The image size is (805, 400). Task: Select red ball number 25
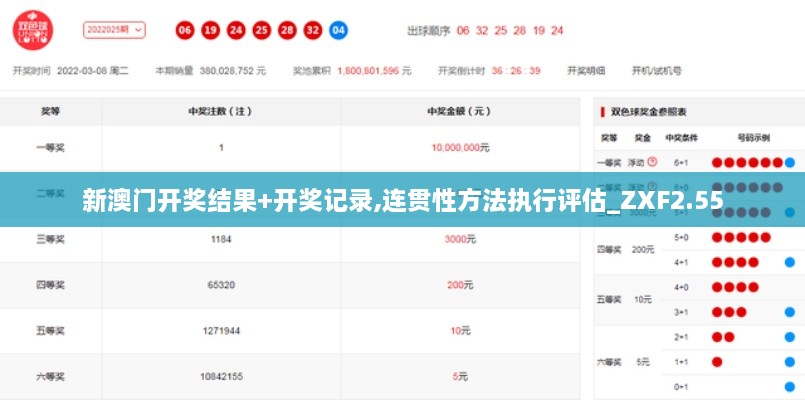point(262,30)
